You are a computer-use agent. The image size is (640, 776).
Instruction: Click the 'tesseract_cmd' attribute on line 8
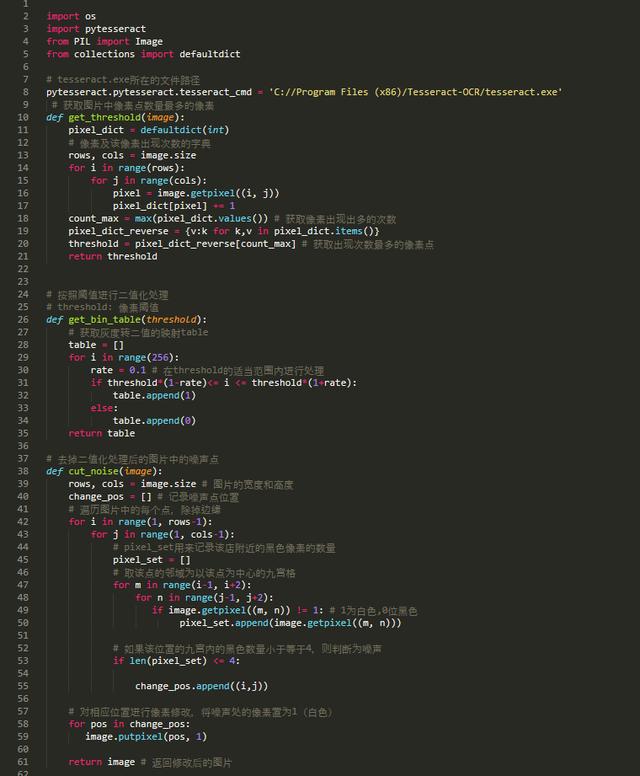(x=215, y=92)
